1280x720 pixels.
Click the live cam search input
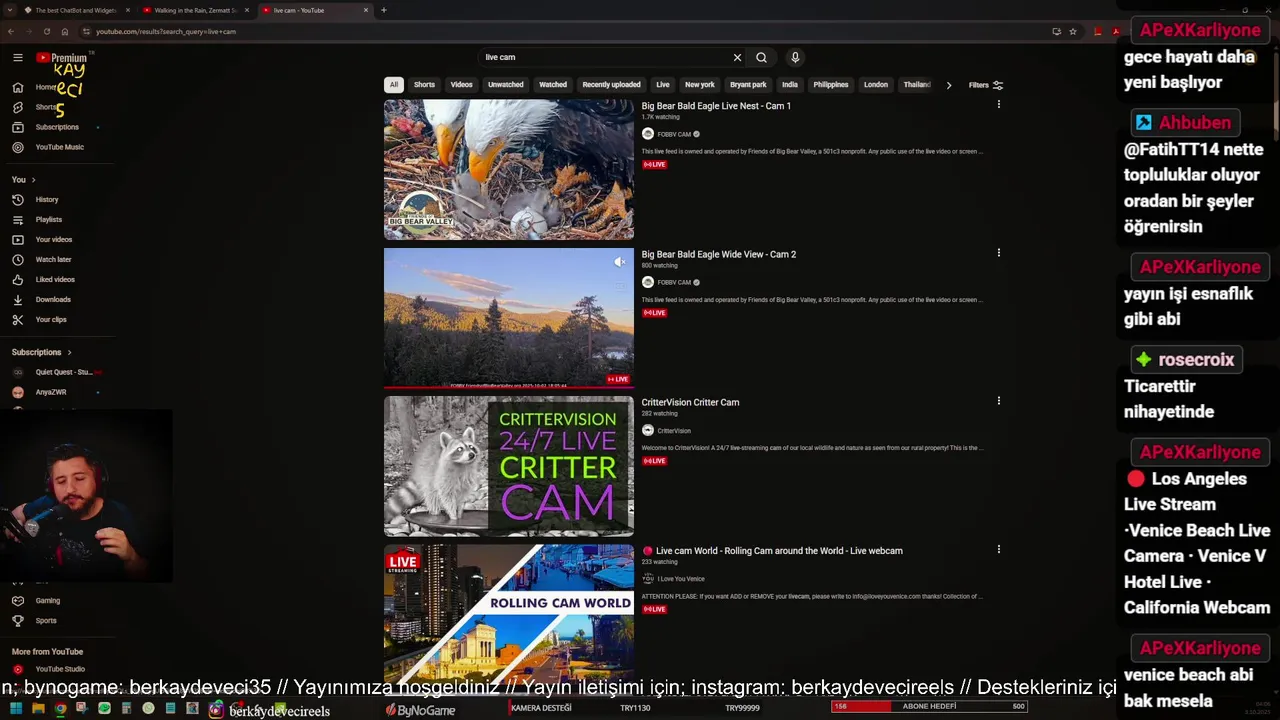(x=605, y=57)
